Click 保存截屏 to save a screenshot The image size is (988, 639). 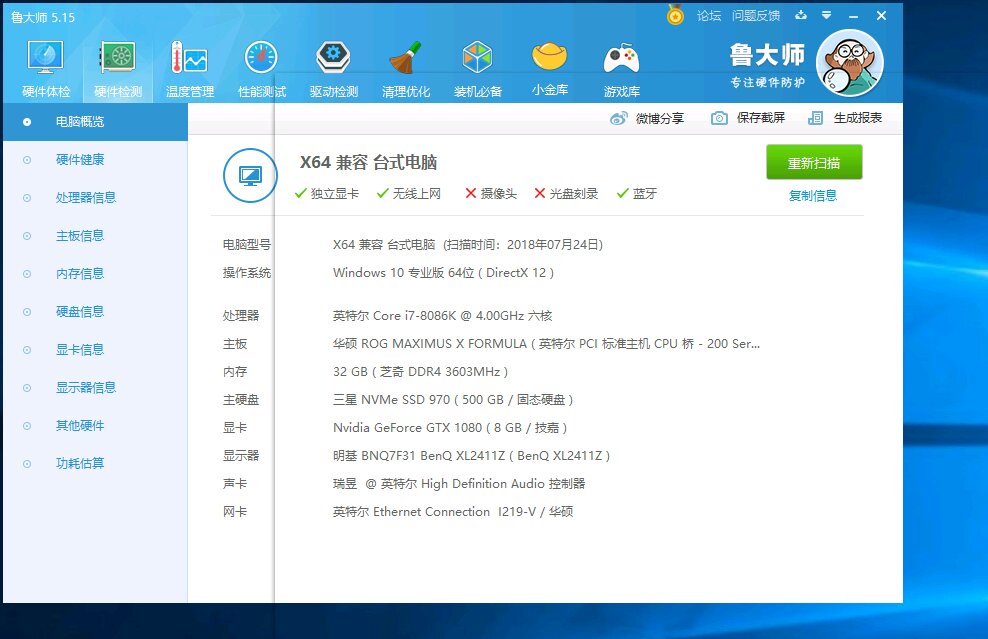point(748,118)
